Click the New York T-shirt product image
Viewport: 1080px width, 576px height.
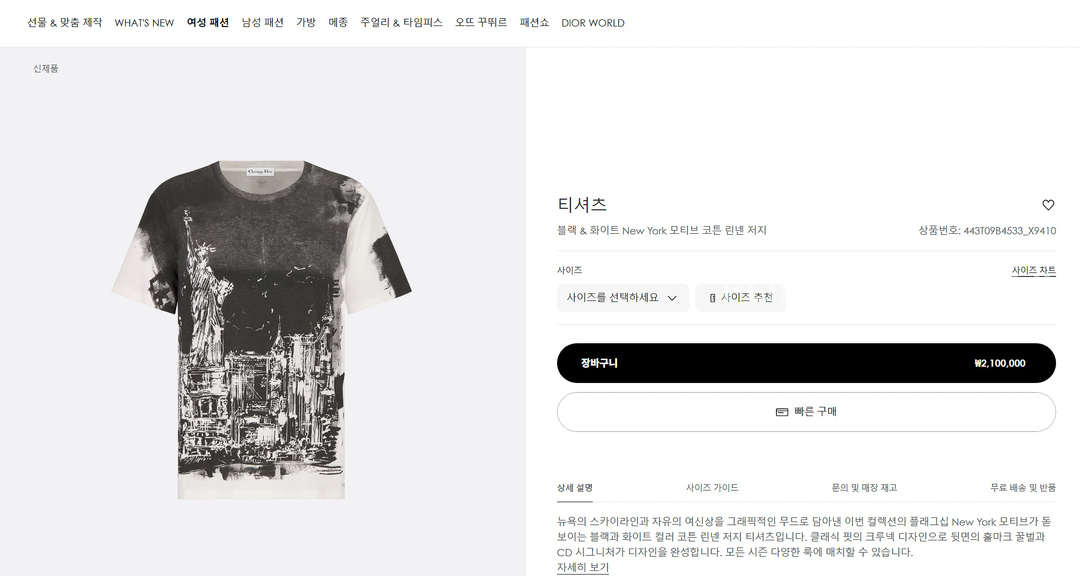pyautogui.click(x=262, y=329)
